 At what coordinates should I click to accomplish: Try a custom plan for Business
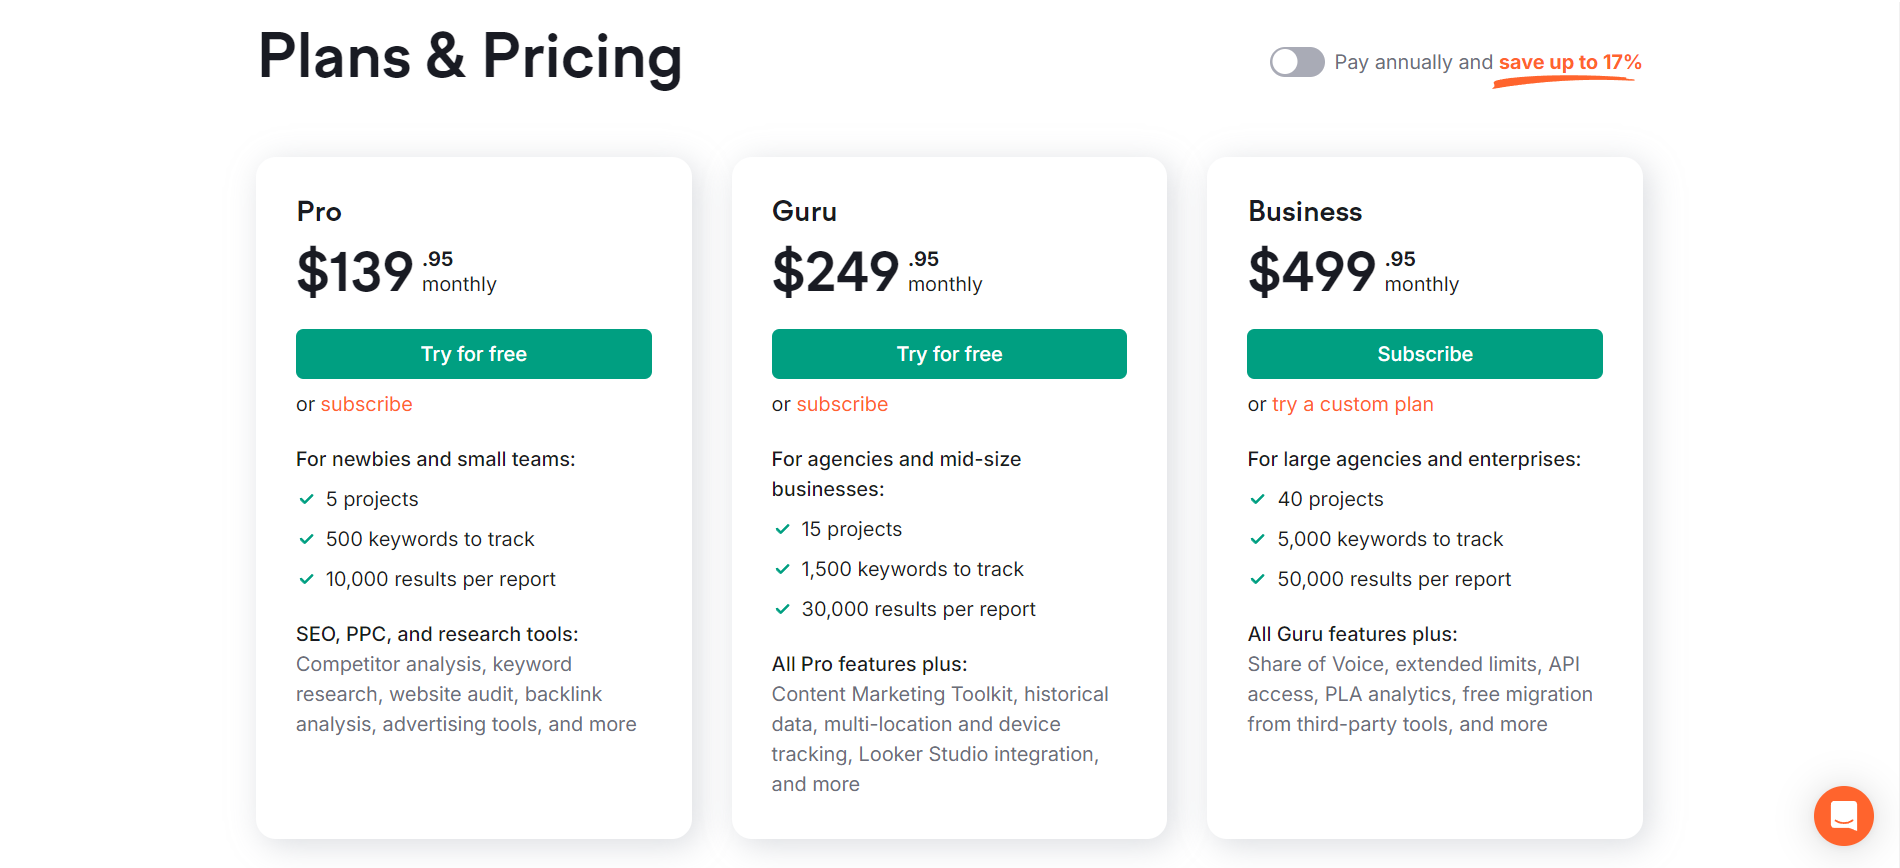tap(1352, 404)
